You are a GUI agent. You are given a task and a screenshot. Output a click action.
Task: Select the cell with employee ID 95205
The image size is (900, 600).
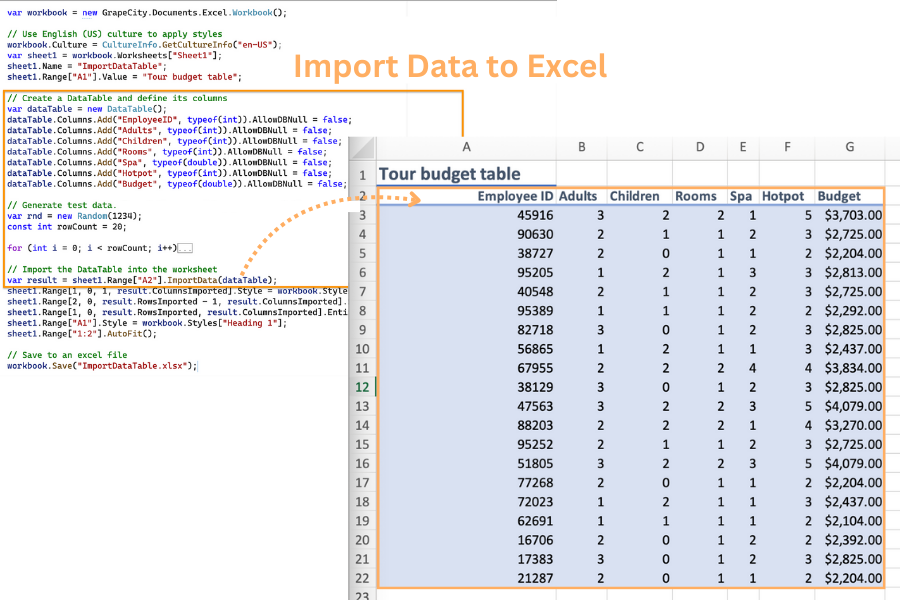coord(466,273)
